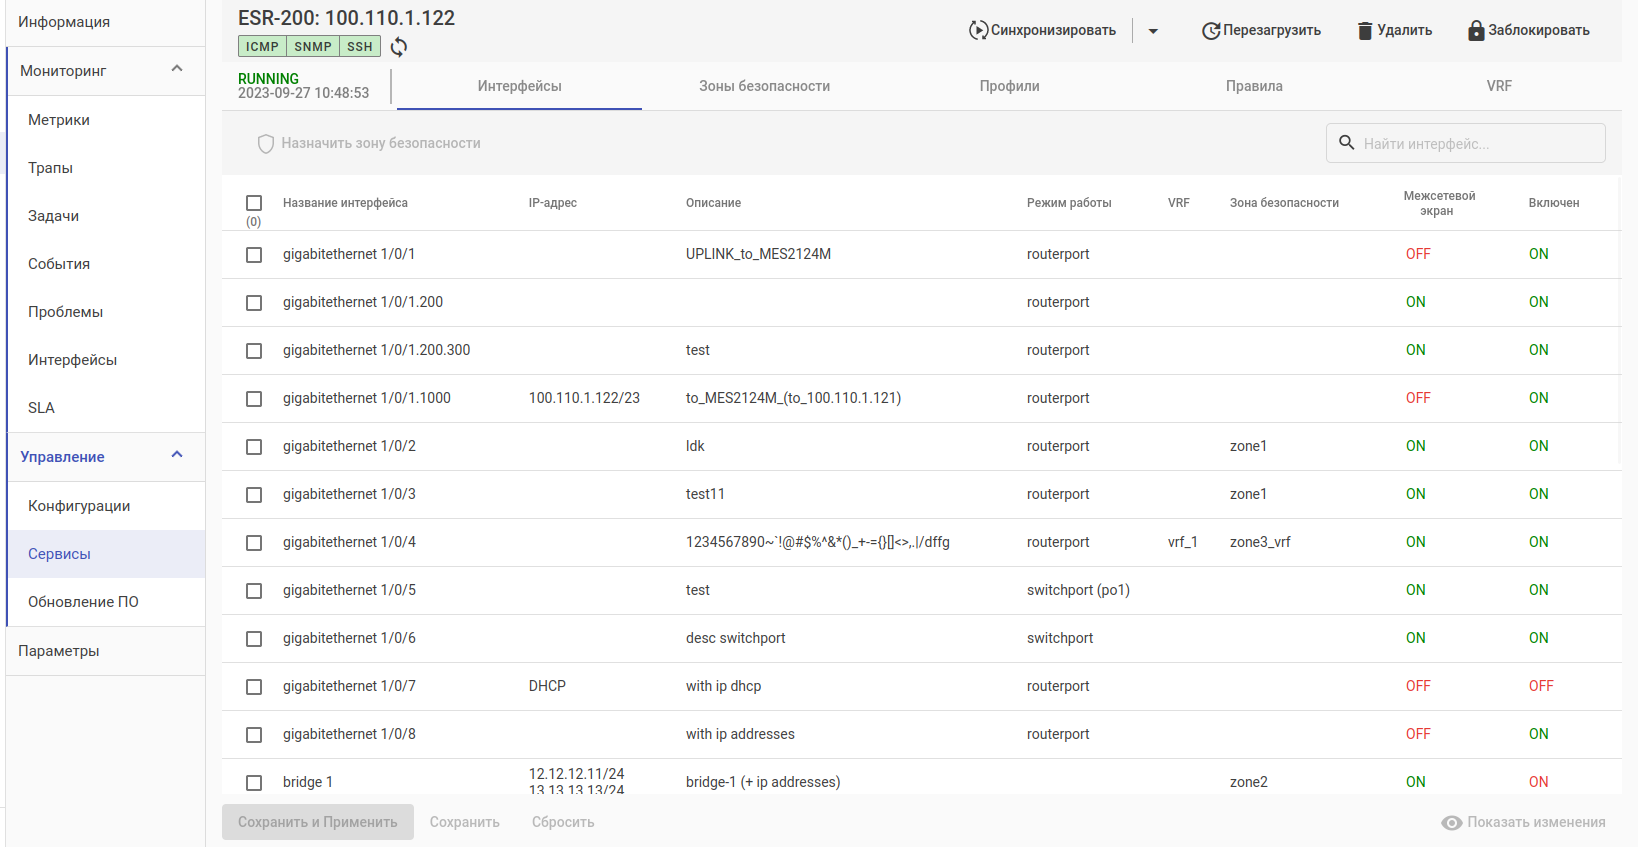
Task: Collapse the Мониторинг sidebar section
Action: [x=177, y=69]
